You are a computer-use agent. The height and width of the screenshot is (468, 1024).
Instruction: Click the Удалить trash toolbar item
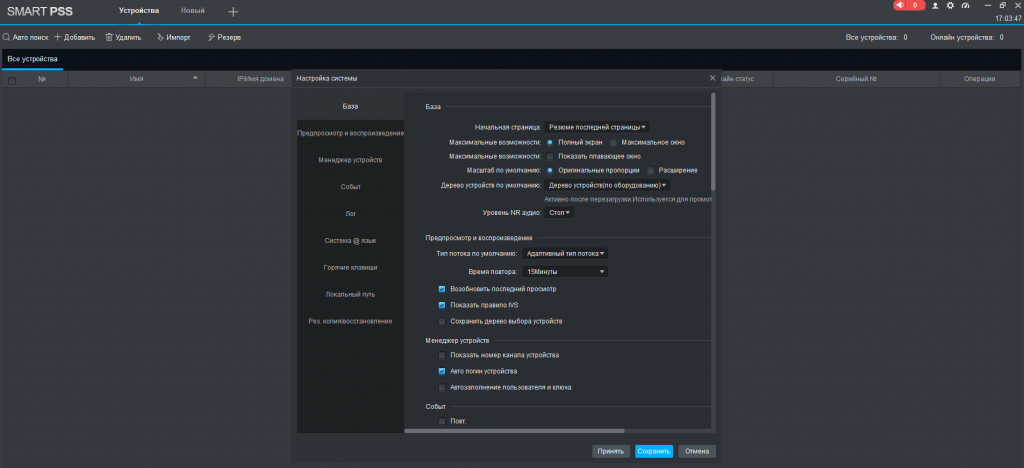click(123, 37)
